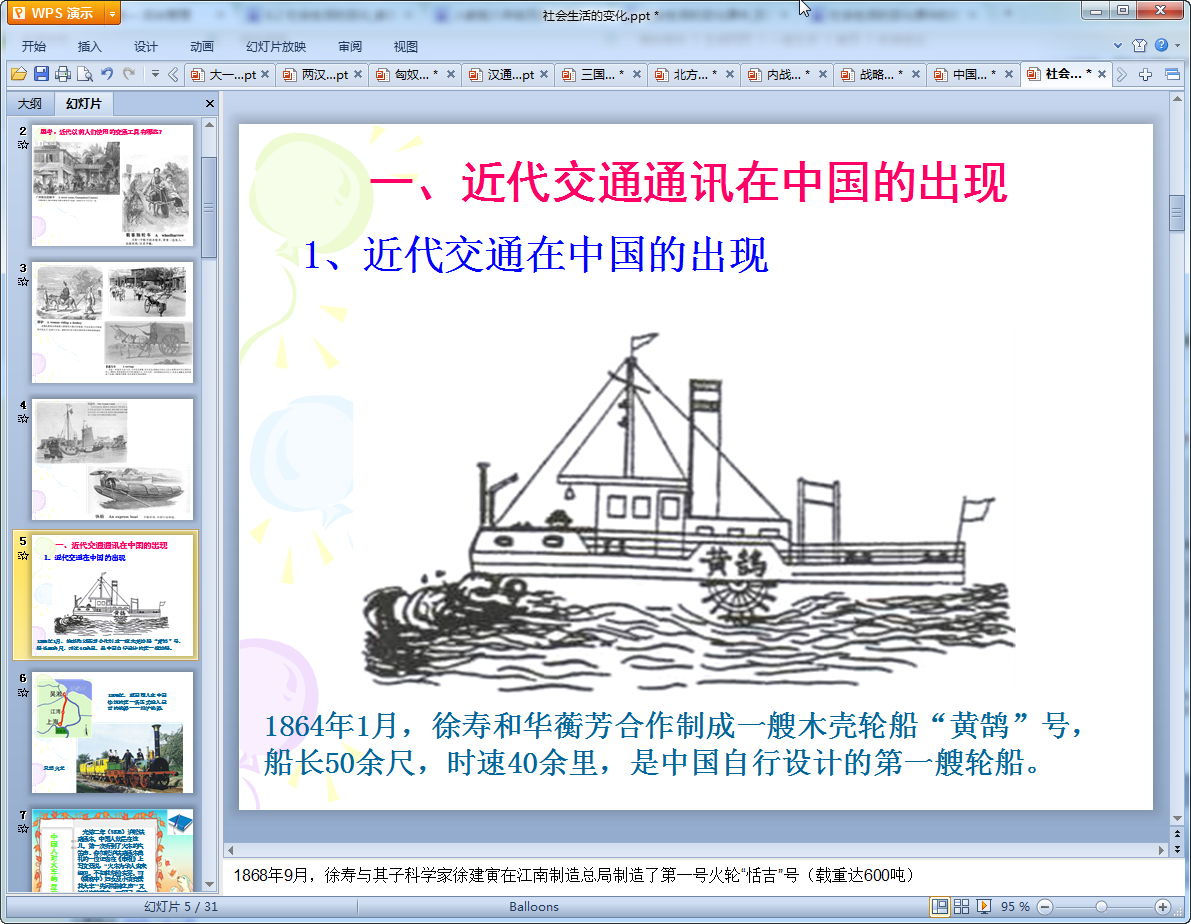Select slide 3 thumbnail
Screen dimensions: 1191x924
tap(112, 322)
